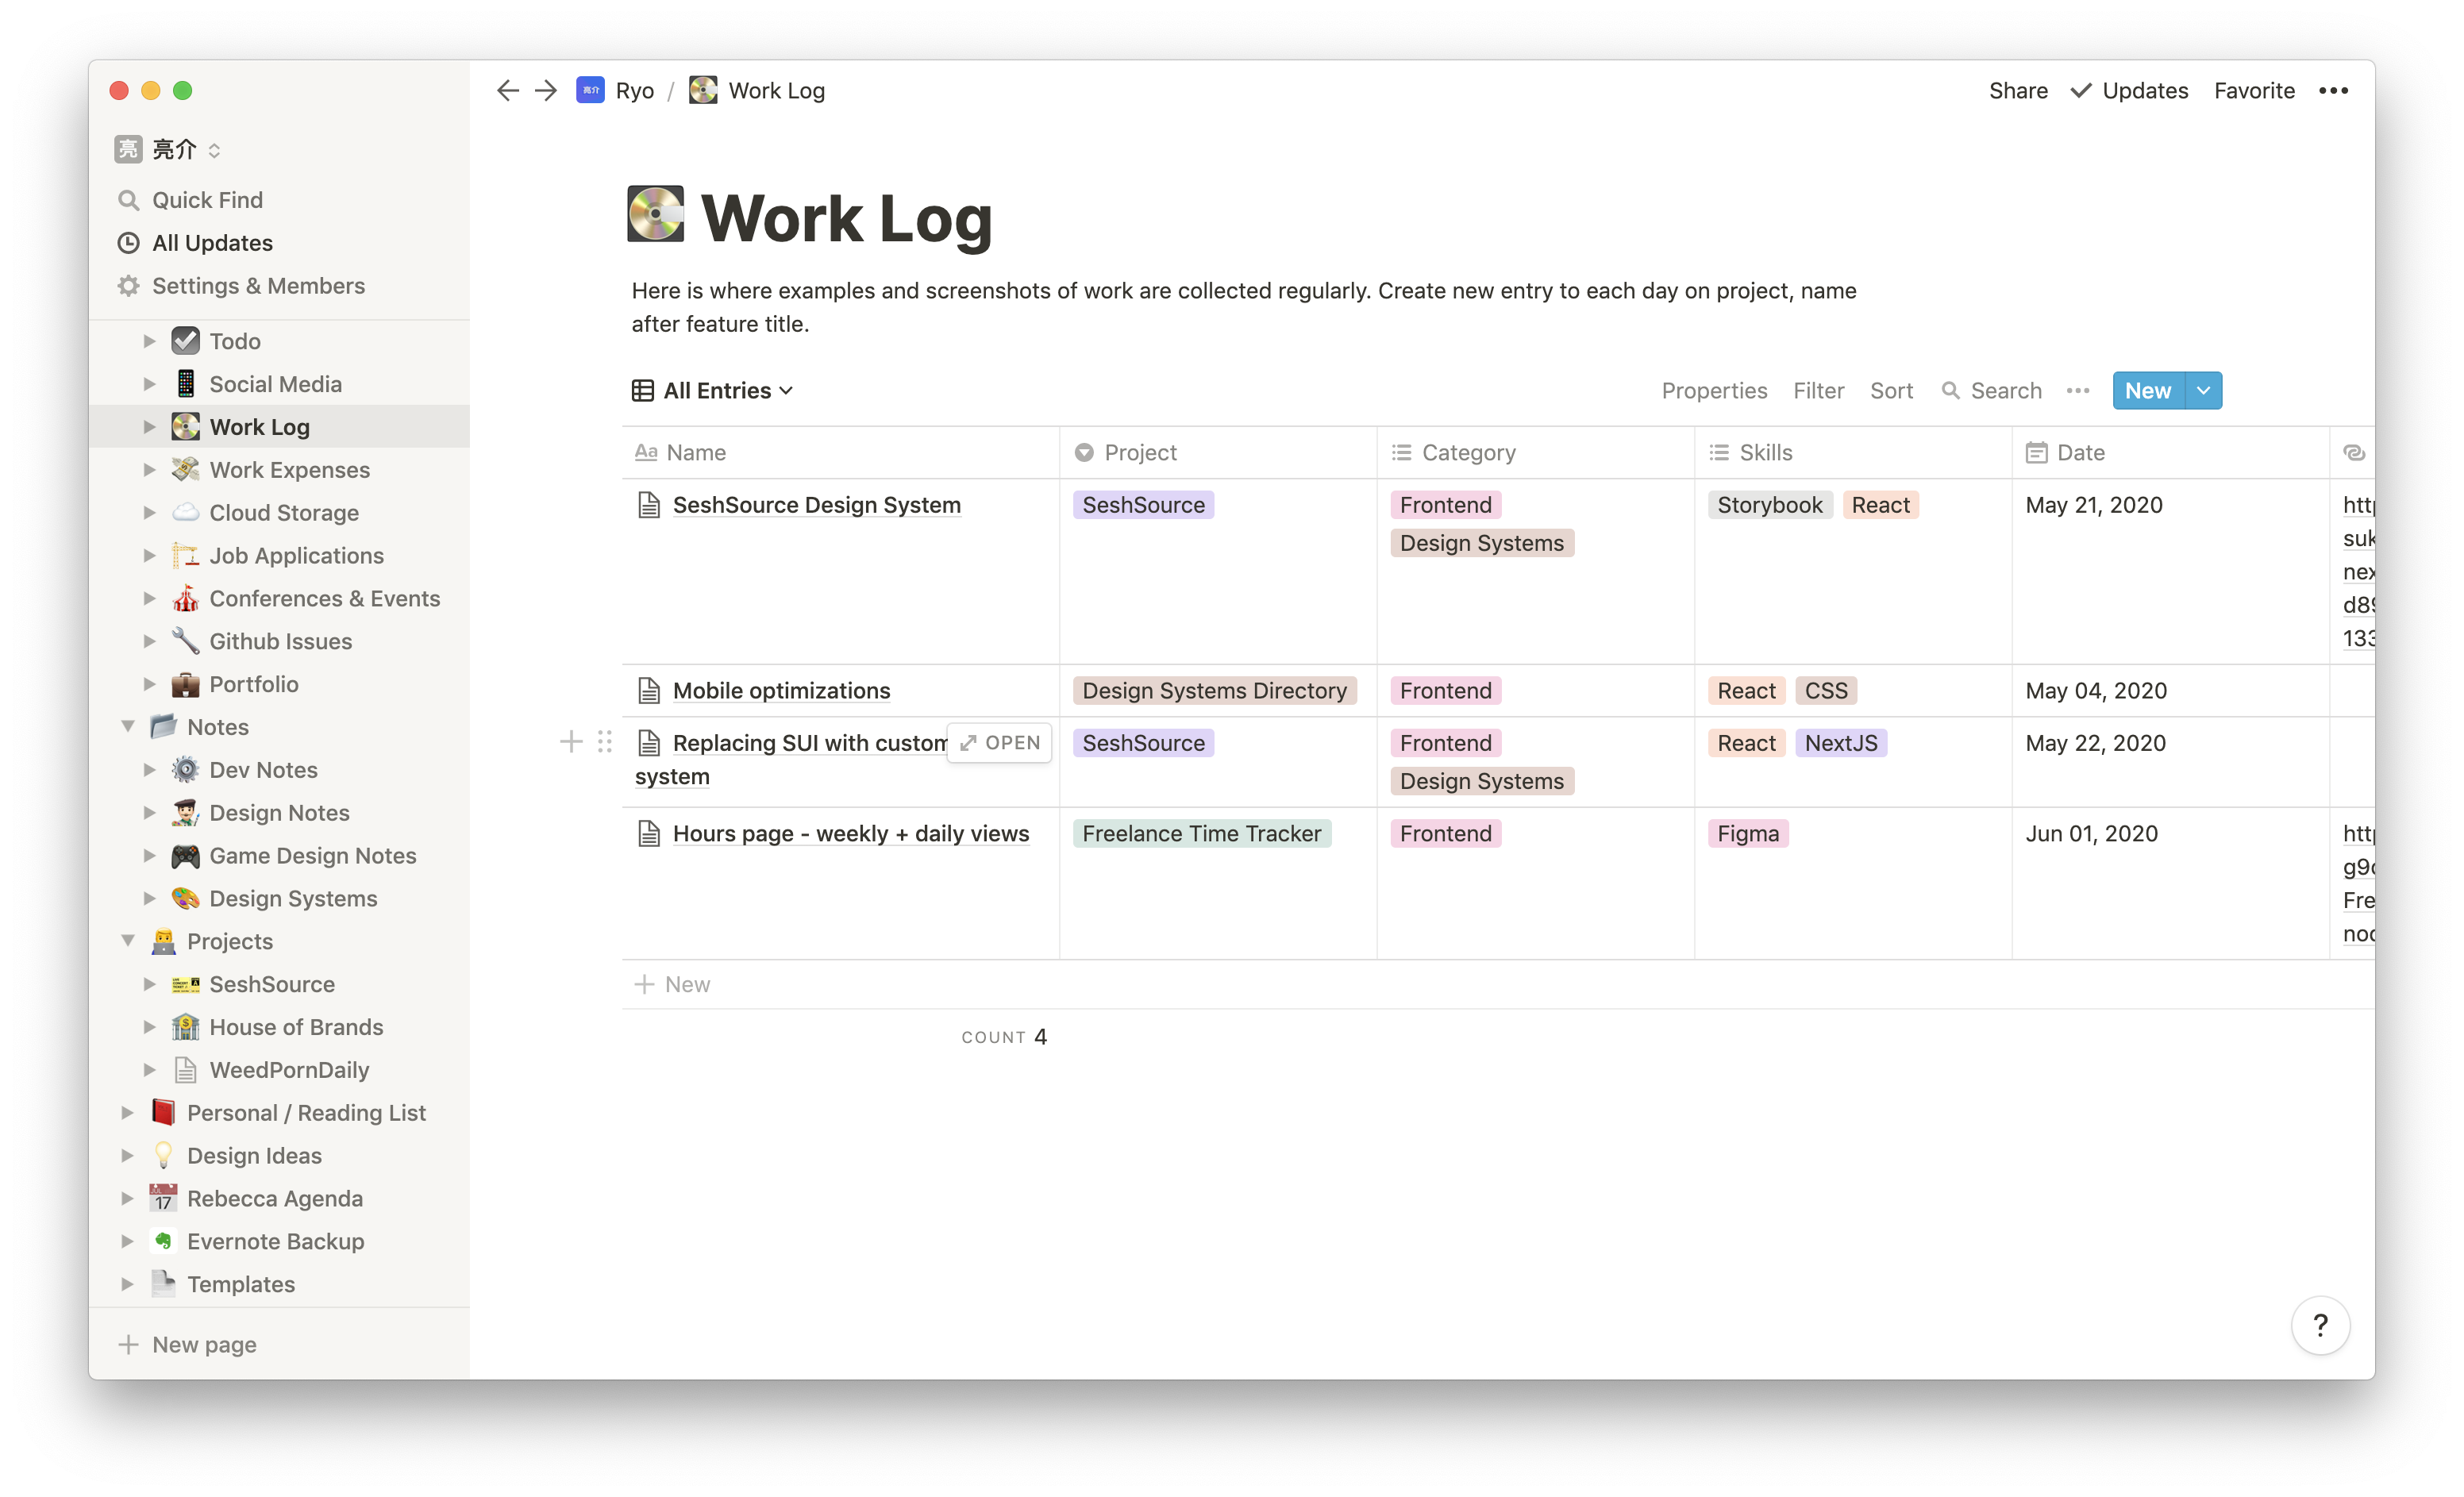Click the Skills column header icon
Image resolution: width=2464 pixels, height=1497 pixels.
tap(1719, 452)
